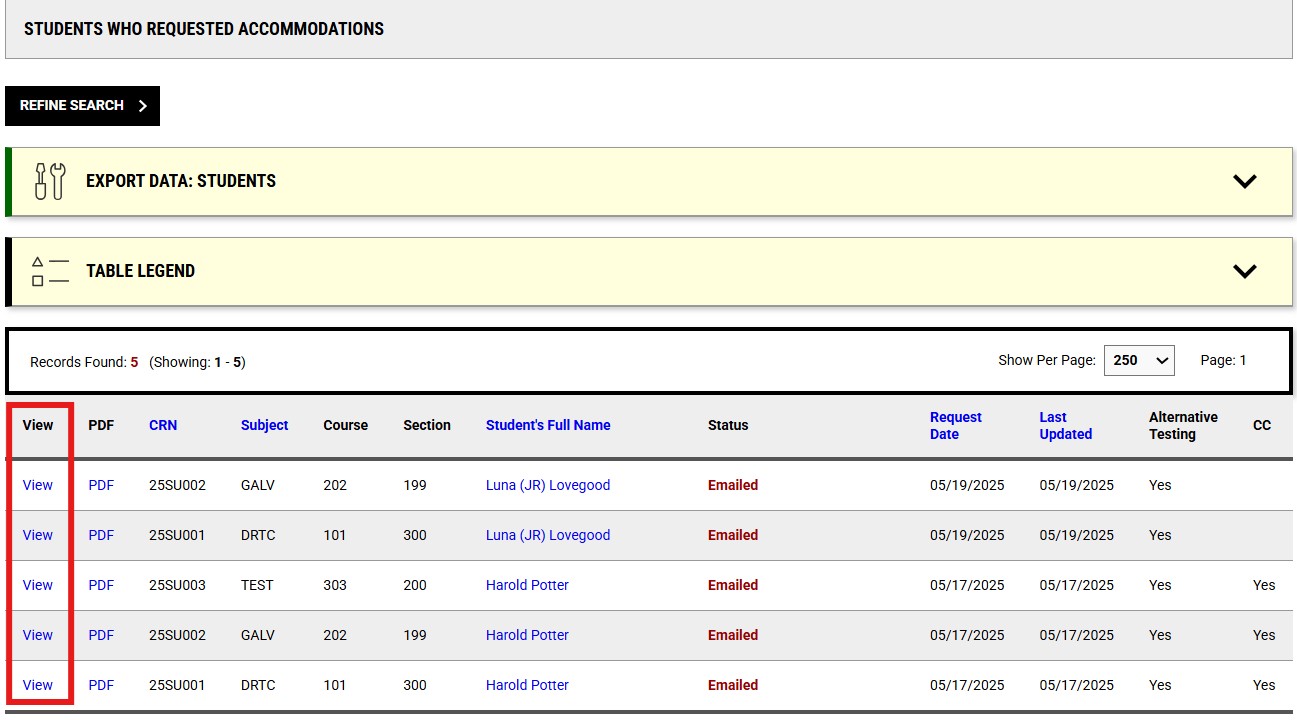Image resolution: width=1297 pixels, height=720 pixels.
Task: Open PDF for Harold Potter TEST 303 row
Action: point(101,585)
